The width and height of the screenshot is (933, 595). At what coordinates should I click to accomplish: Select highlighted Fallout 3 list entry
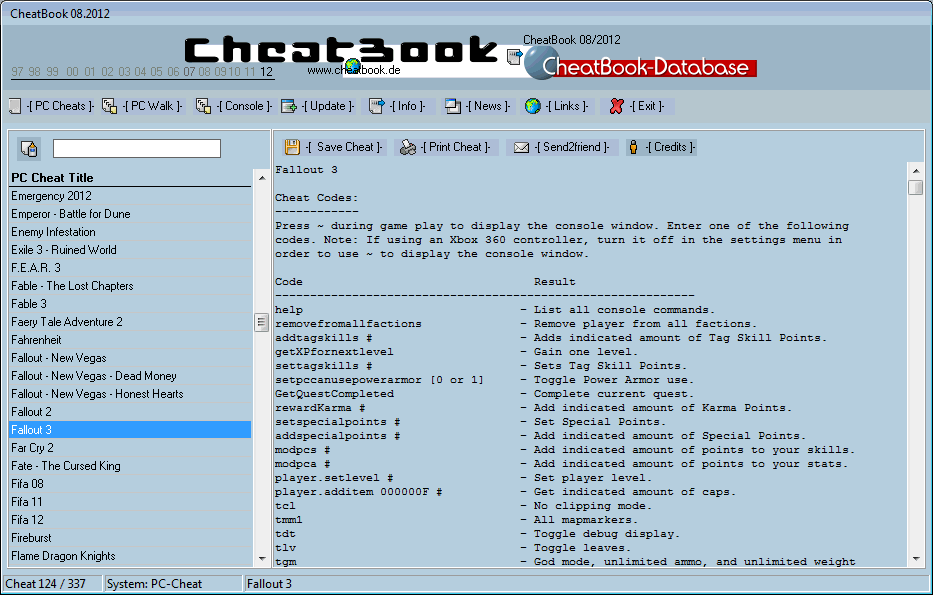[x=130, y=430]
